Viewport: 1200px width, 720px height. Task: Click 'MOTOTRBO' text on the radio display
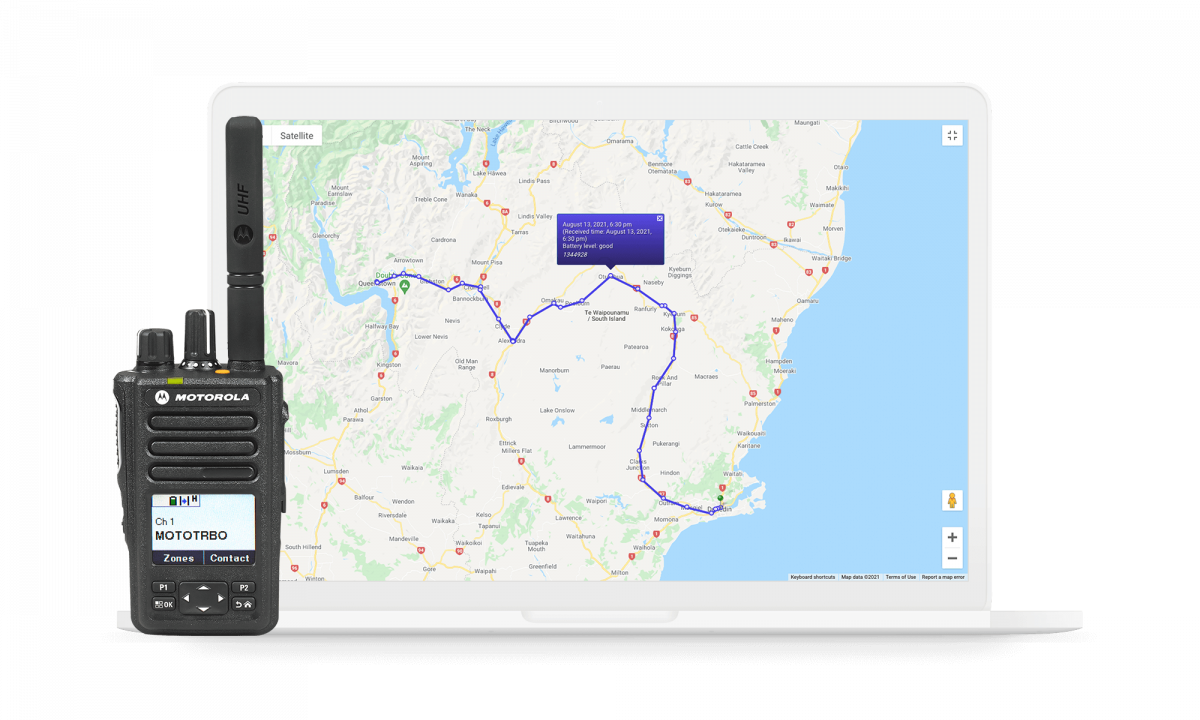click(x=191, y=536)
